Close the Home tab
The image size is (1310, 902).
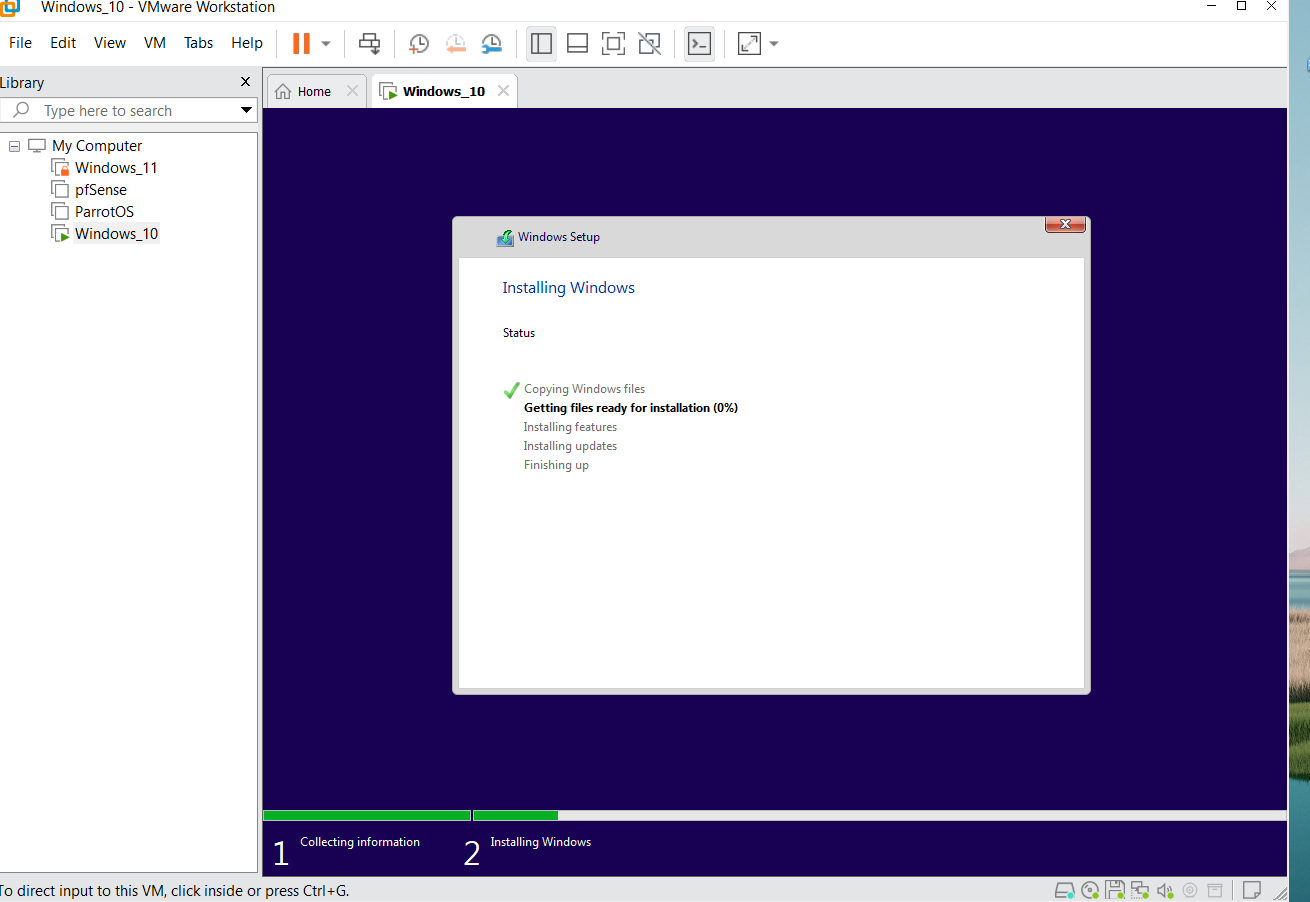[352, 91]
